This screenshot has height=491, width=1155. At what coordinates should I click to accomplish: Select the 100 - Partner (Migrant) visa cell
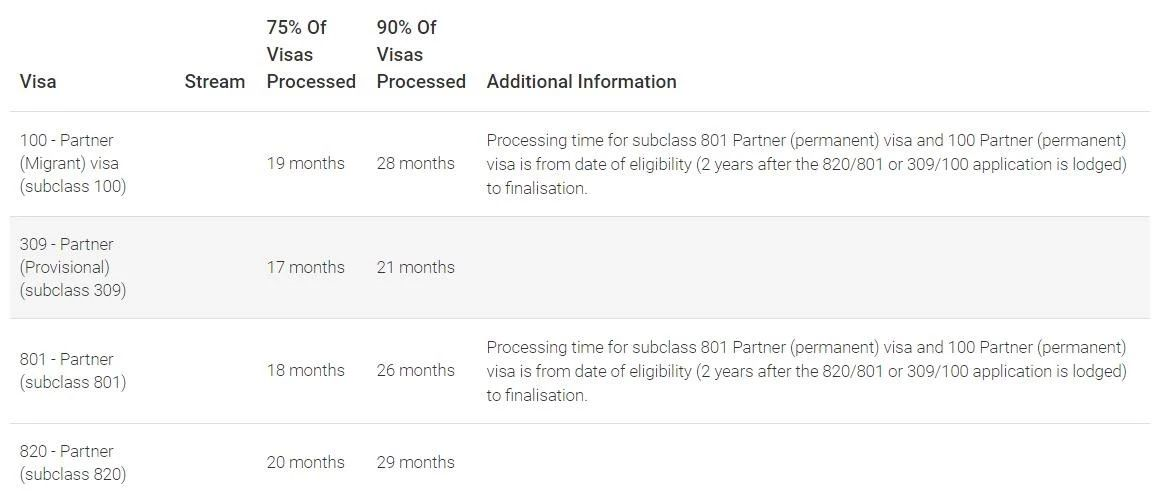[73, 163]
